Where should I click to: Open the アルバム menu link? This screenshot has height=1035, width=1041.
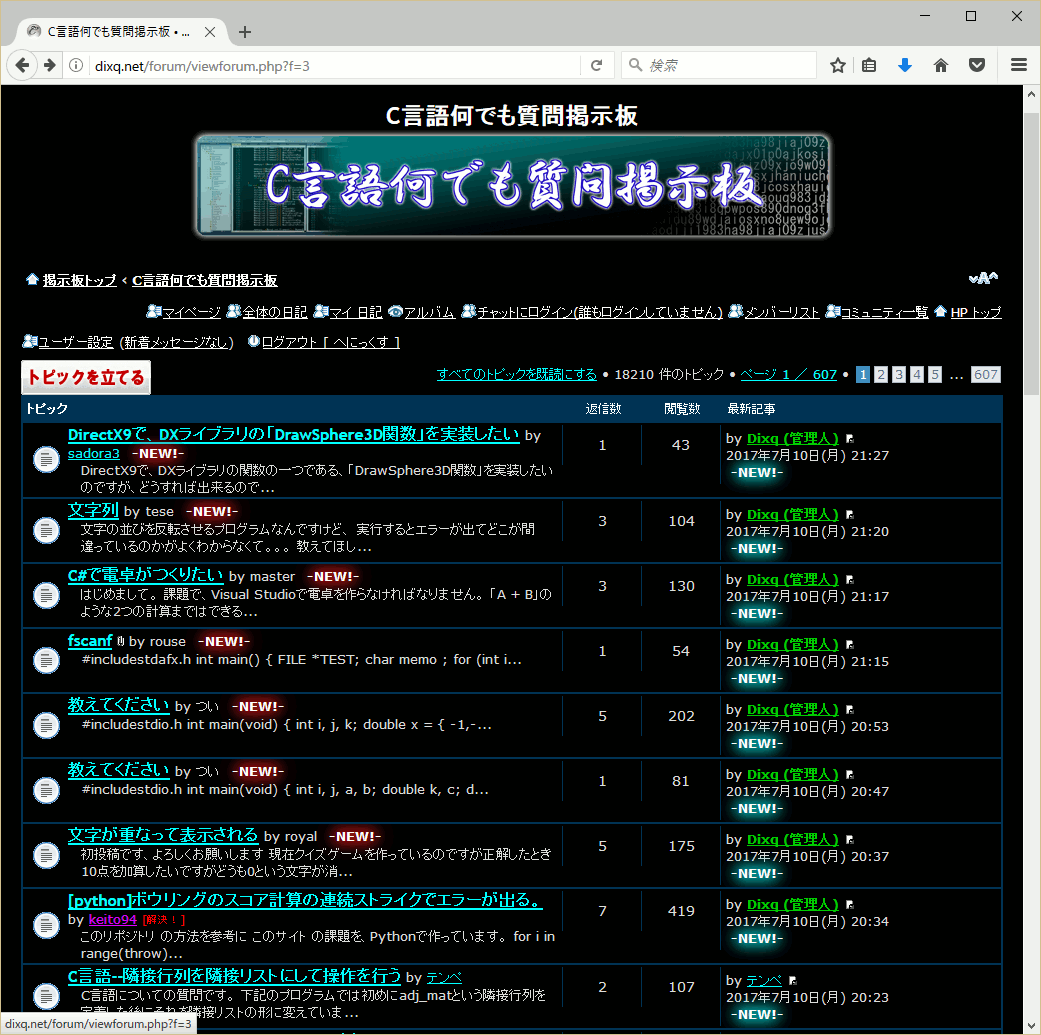click(429, 312)
